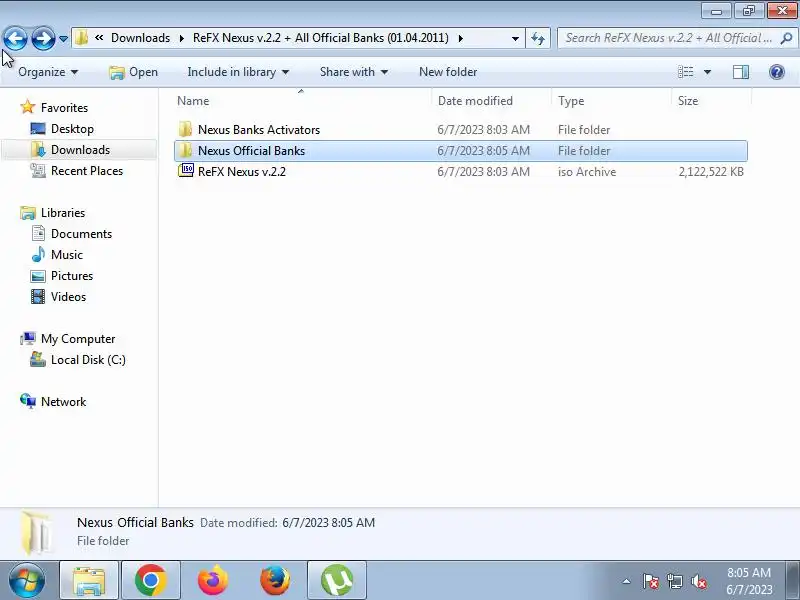Image resolution: width=800 pixels, height=600 pixels.
Task: Click the folder icon in the address bar
Action: tap(81, 38)
